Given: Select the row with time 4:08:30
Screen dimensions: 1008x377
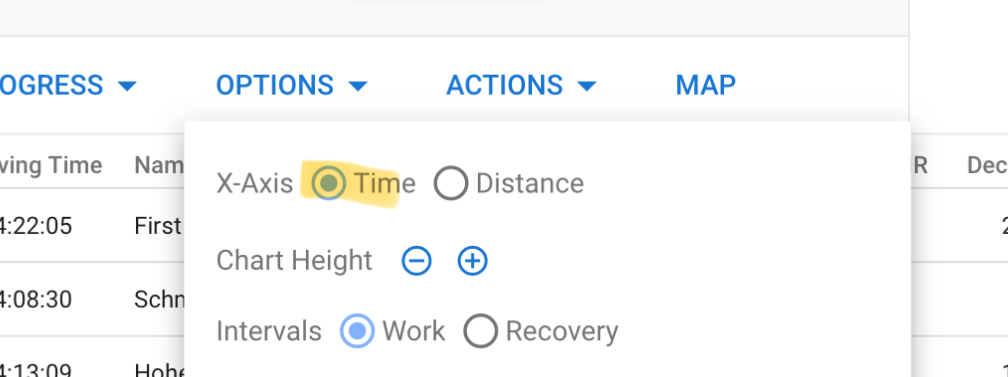Looking at the screenshot, I should (x=36, y=299).
